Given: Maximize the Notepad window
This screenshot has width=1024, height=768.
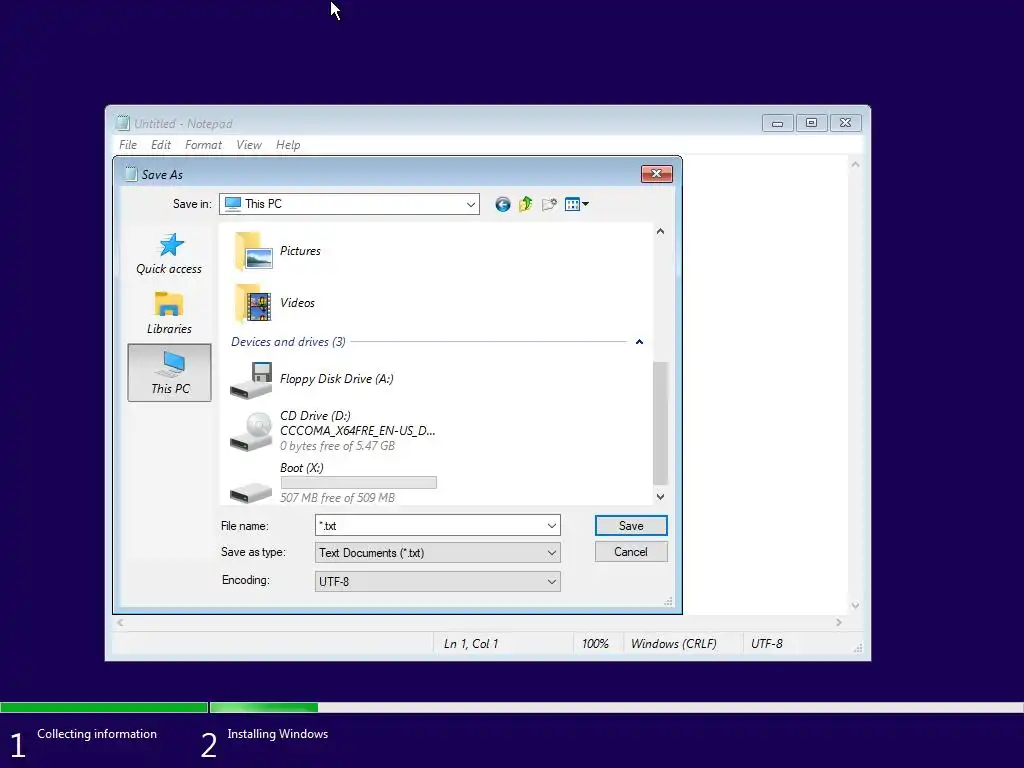Looking at the screenshot, I should click(811, 123).
